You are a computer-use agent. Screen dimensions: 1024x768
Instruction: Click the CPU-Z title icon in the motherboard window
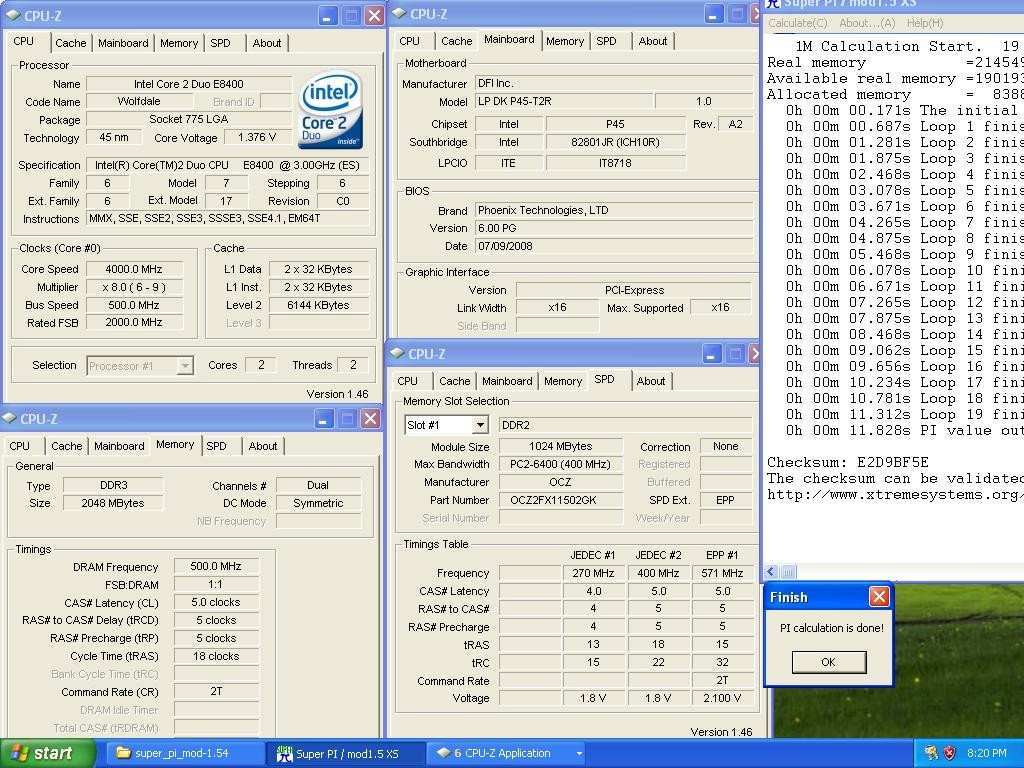[x=399, y=13]
